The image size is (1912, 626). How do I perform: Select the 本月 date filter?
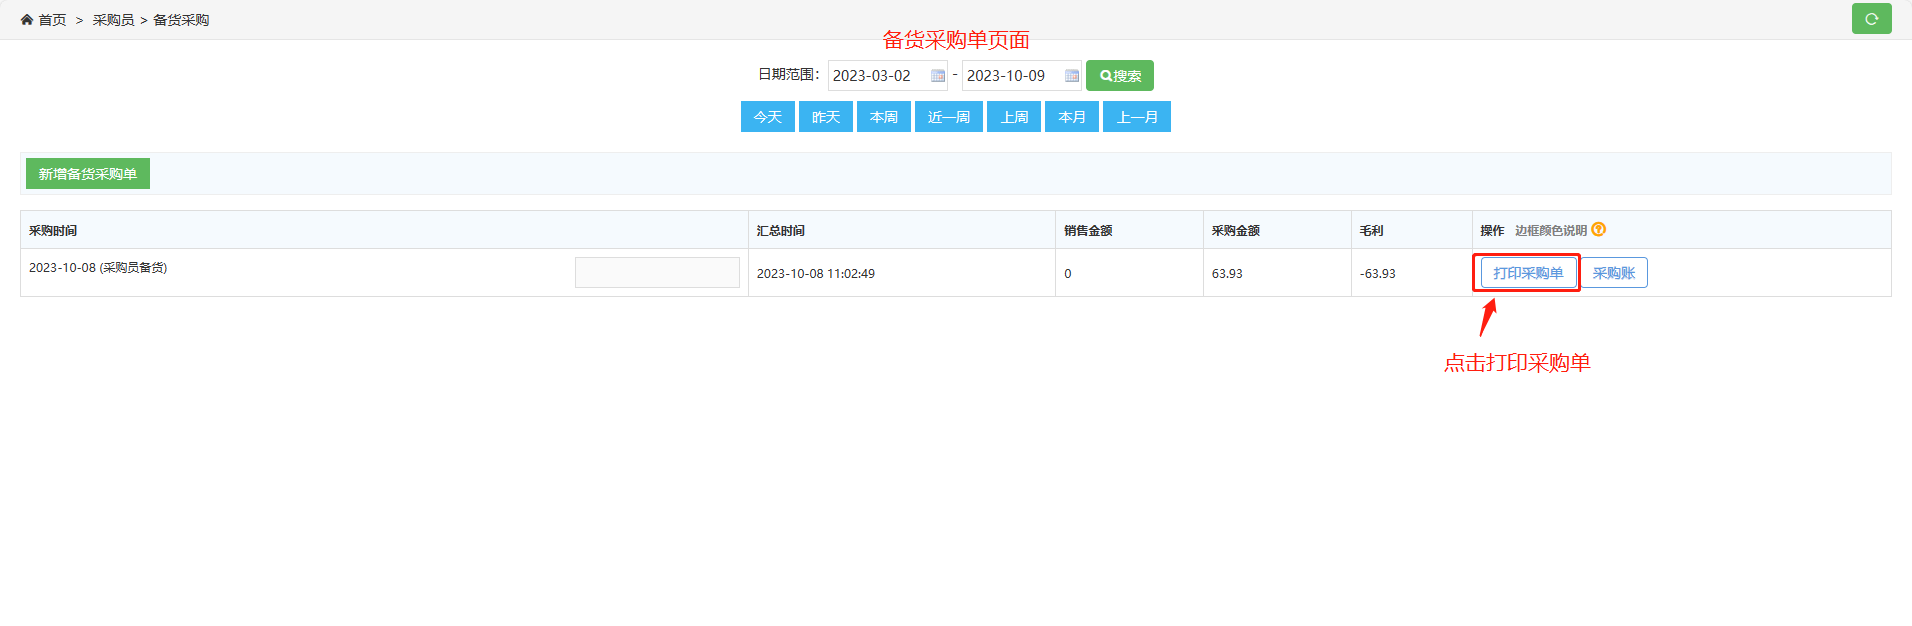click(x=1071, y=117)
